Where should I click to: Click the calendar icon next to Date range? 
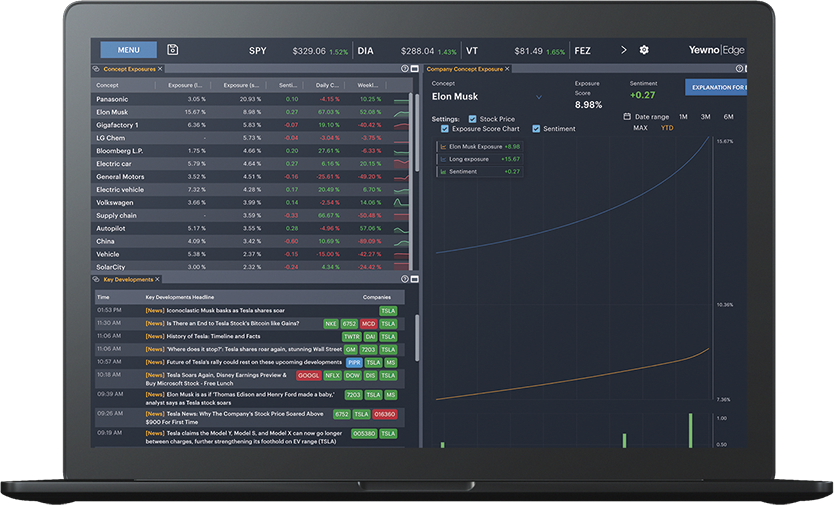[x=627, y=116]
